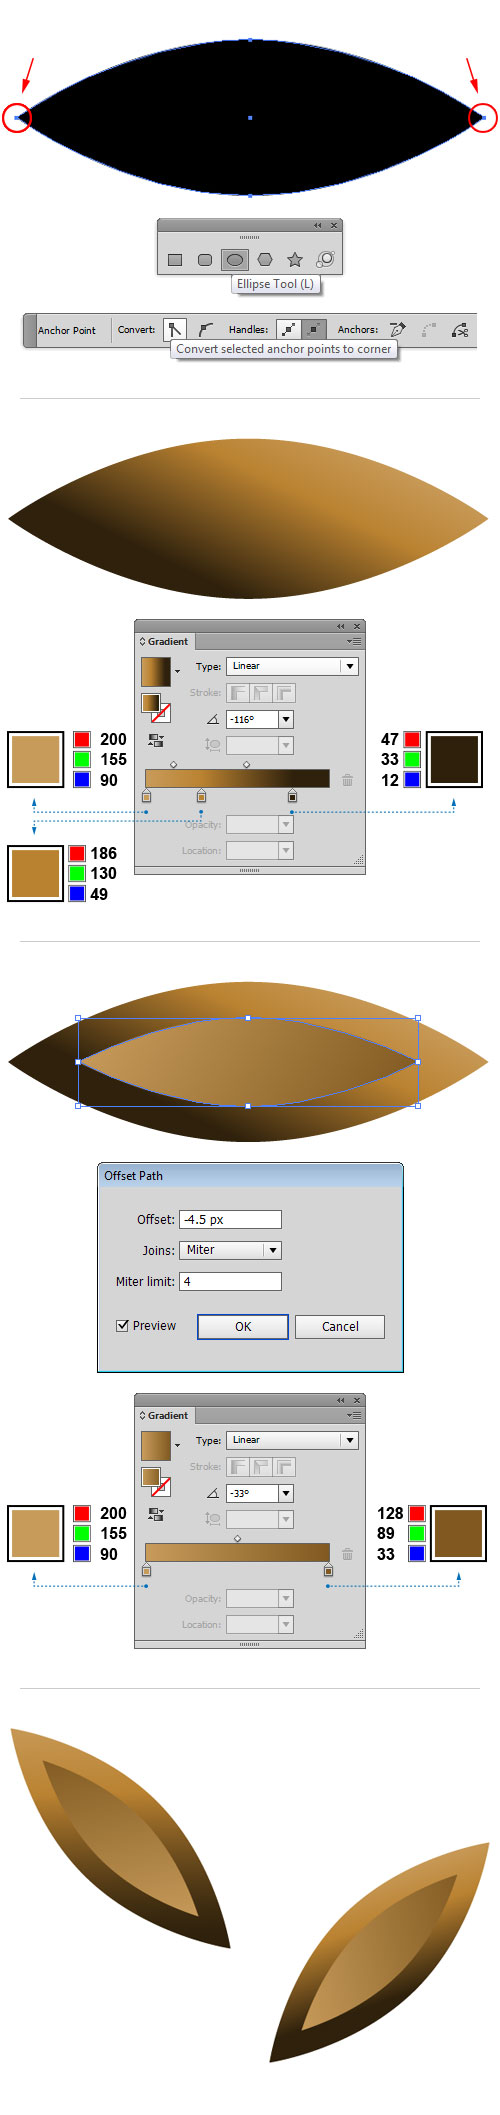500x2115 pixels.
Task: Convert selected anchor points to smooth
Action: click(205, 329)
